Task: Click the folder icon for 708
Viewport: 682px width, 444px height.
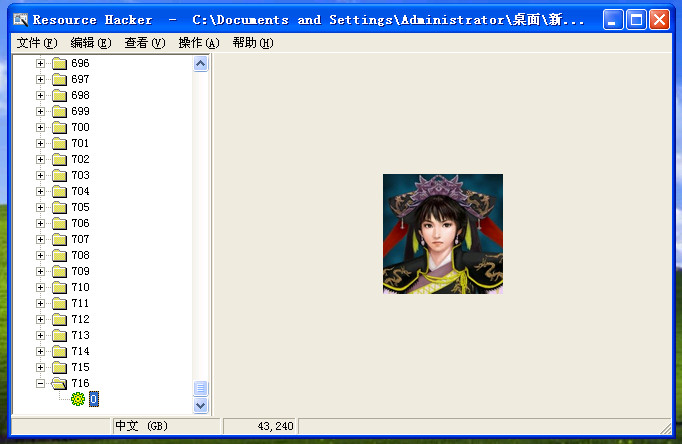Action: 60,256
